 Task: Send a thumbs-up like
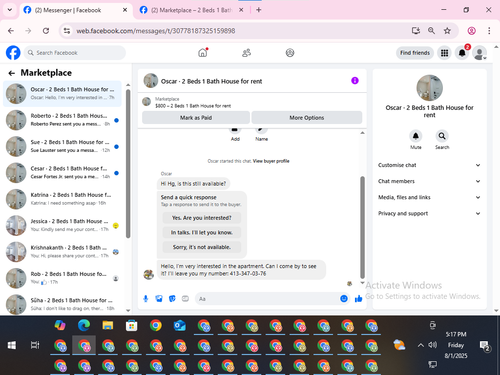(x=359, y=299)
